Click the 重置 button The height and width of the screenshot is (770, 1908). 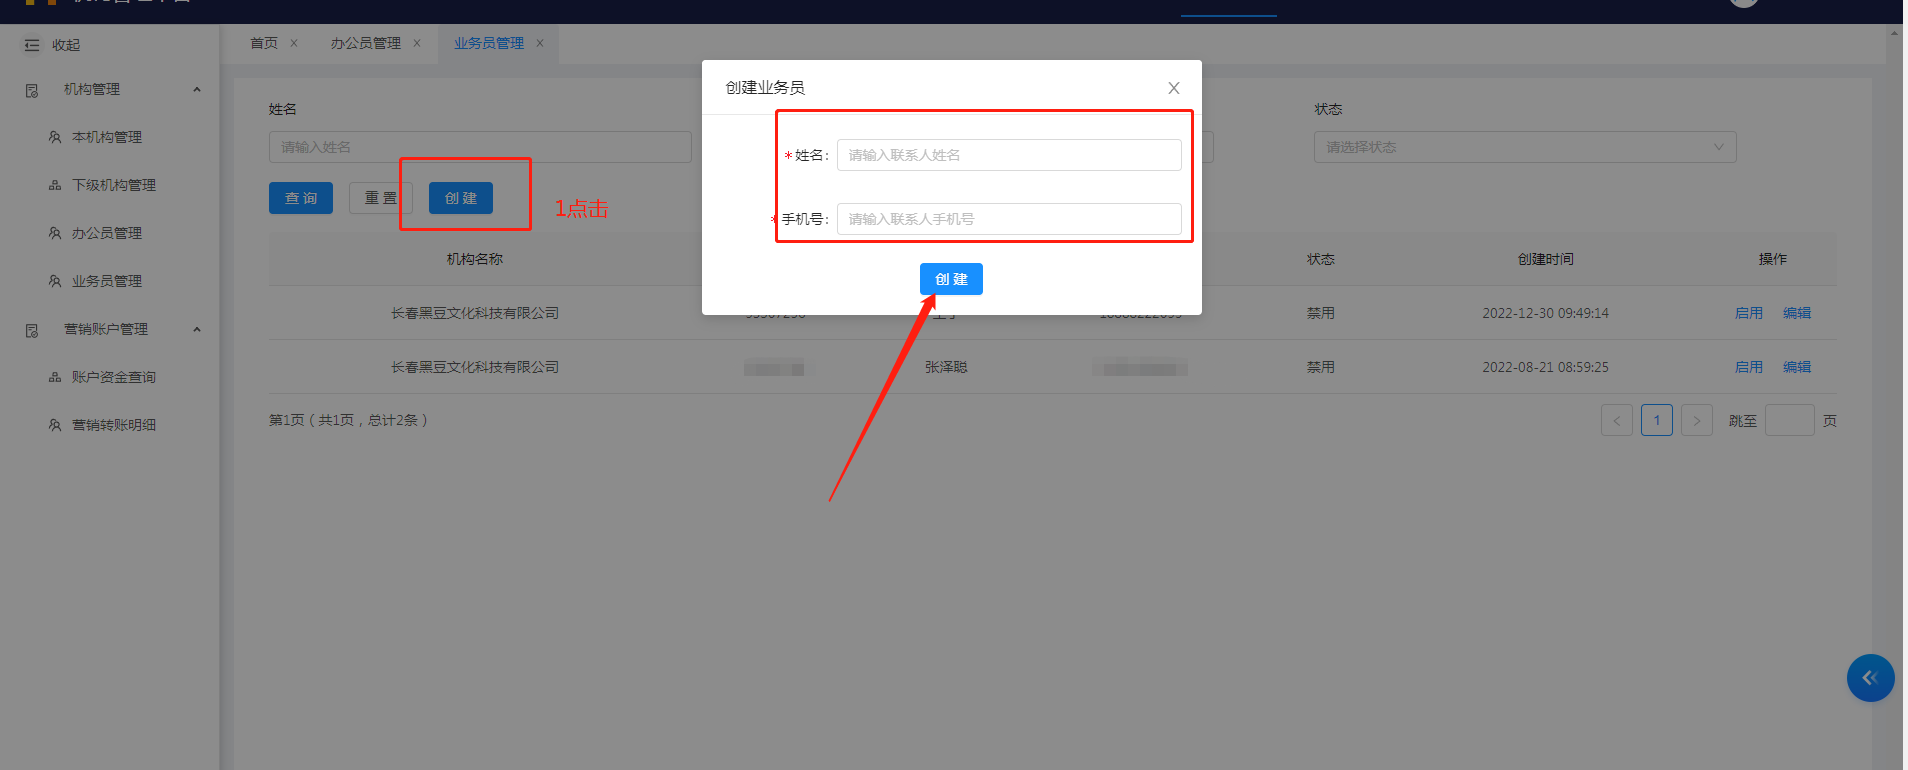click(x=381, y=198)
